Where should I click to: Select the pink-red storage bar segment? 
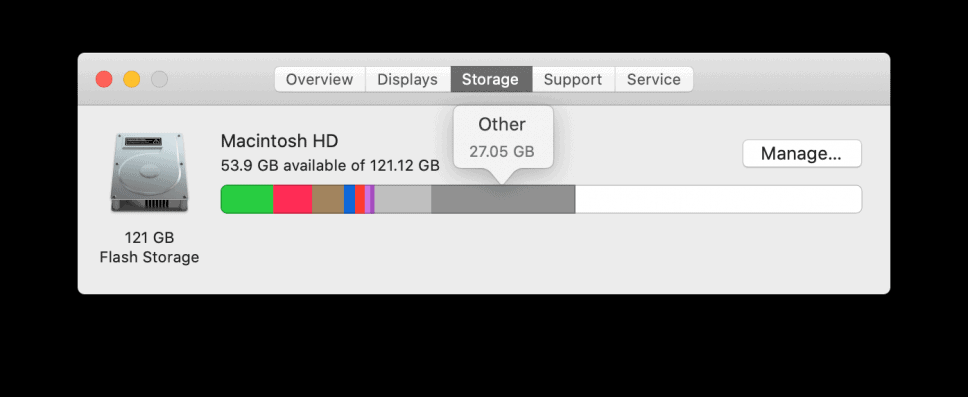click(x=293, y=199)
